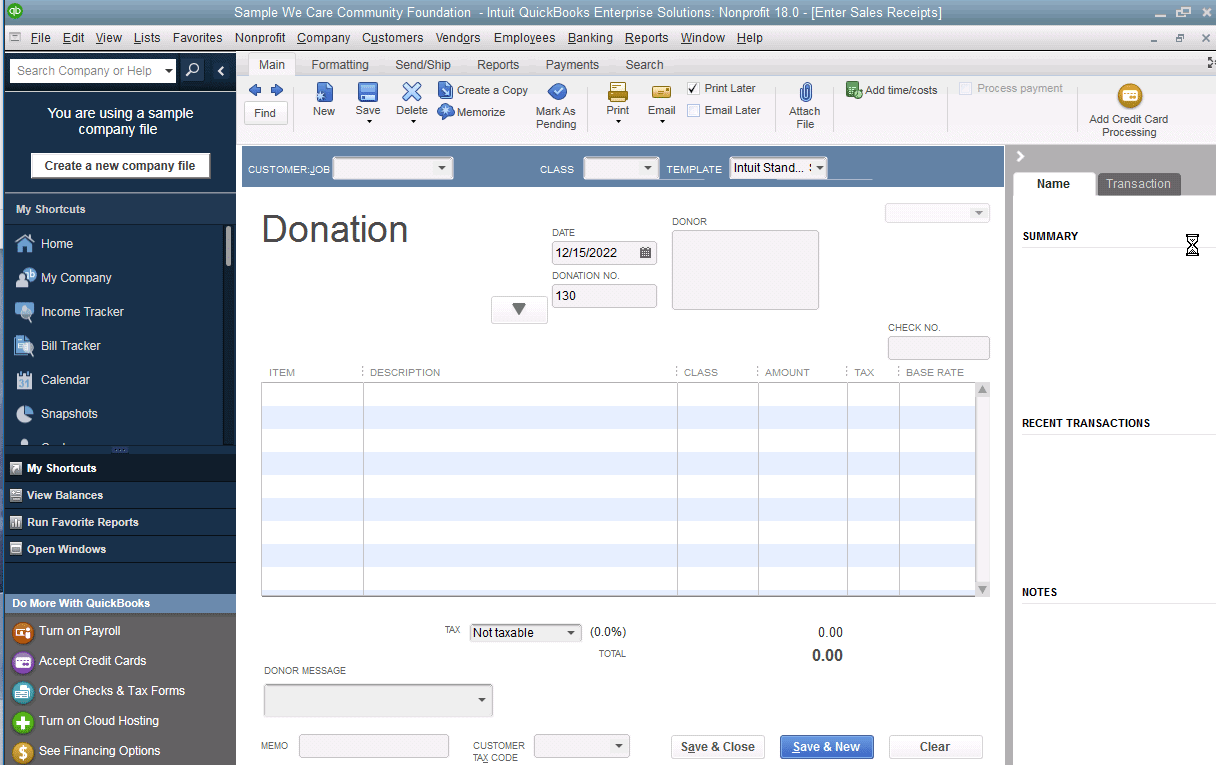The image size is (1216, 765).
Task: Switch to Send/Ship ribbon tab
Action: (423, 65)
